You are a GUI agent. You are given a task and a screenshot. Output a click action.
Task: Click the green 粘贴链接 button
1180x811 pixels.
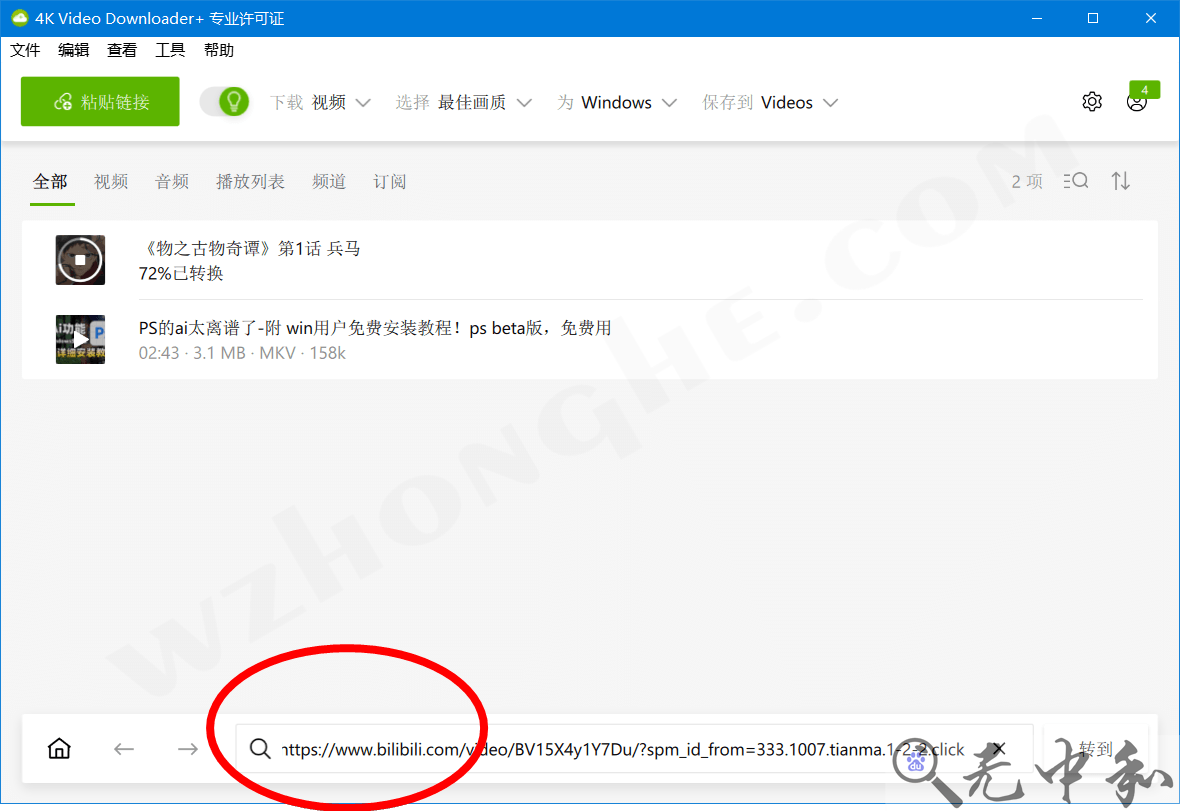[99, 101]
